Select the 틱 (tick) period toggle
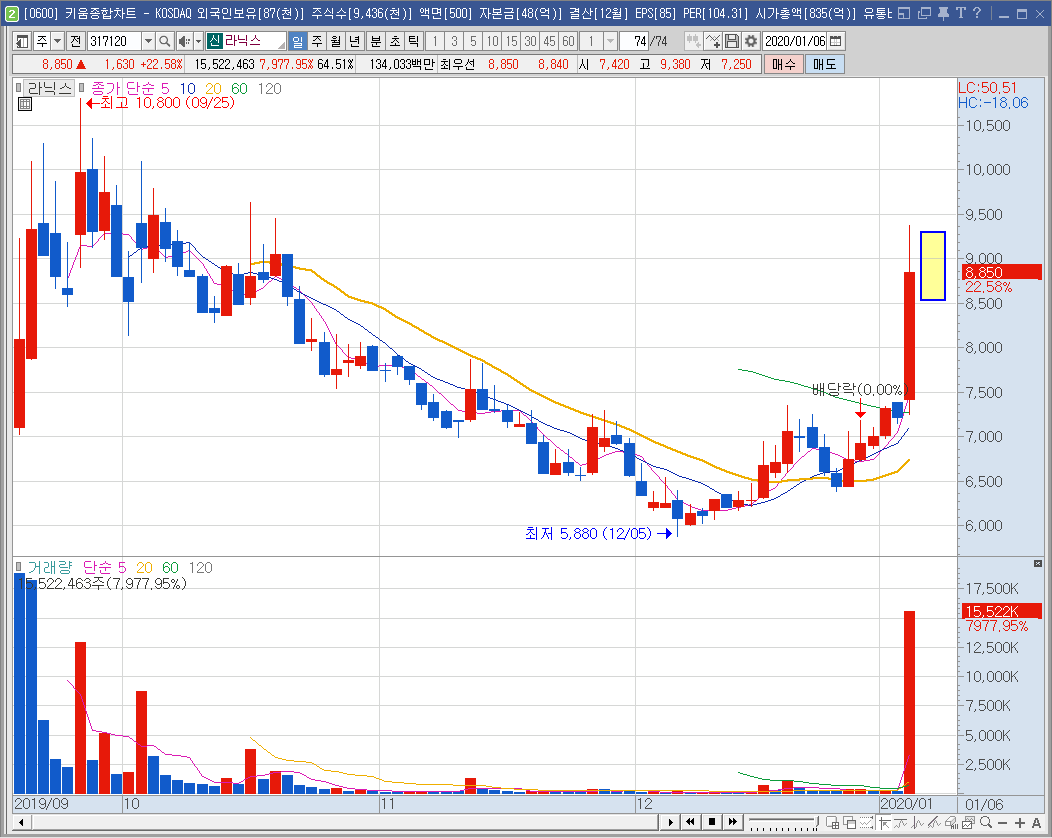Viewport: 1052px width, 838px height. [413, 42]
